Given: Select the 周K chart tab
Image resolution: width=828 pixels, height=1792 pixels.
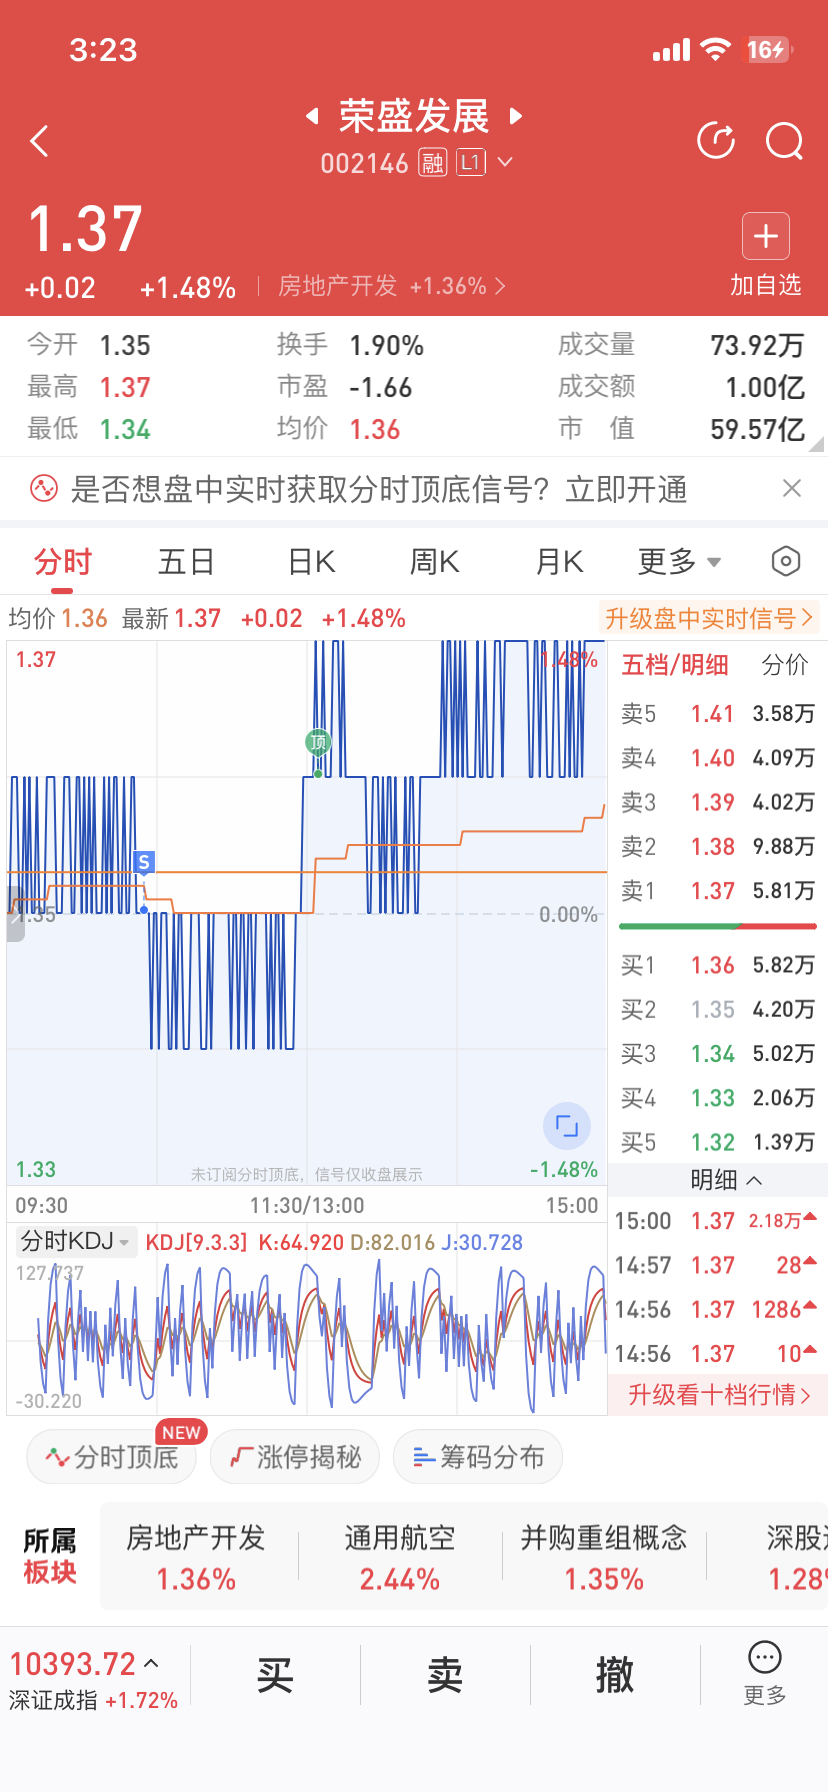Looking at the screenshot, I should [x=435, y=562].
